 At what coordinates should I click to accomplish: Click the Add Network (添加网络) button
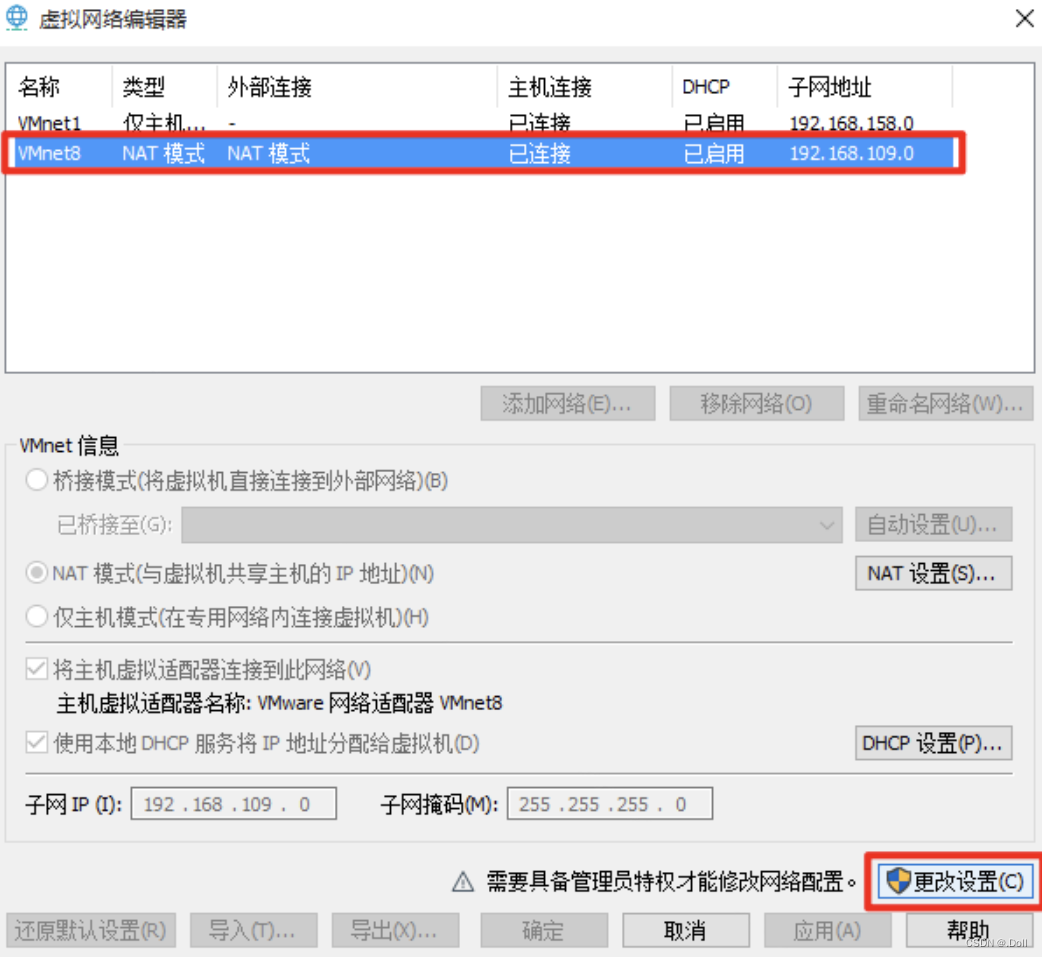[x=568, y=403]
